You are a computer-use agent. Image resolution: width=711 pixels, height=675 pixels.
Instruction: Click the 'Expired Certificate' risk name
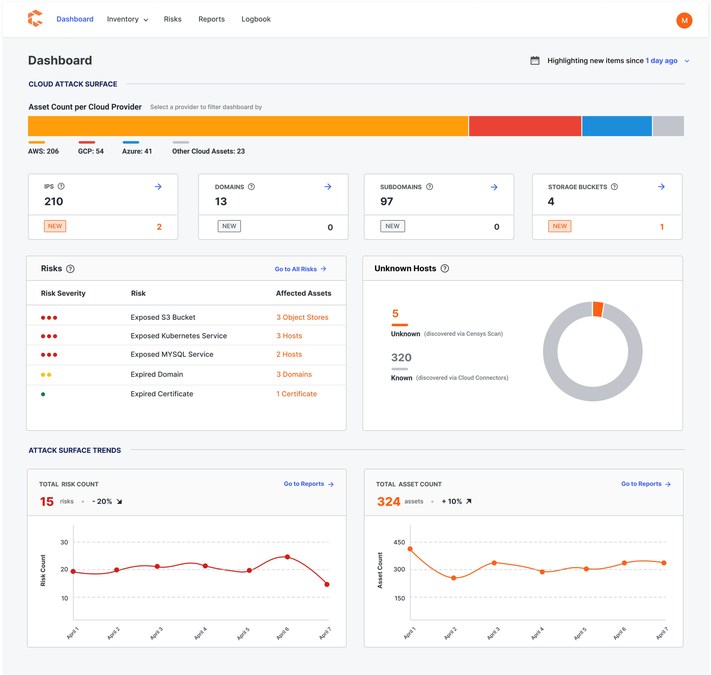(162, 394)
